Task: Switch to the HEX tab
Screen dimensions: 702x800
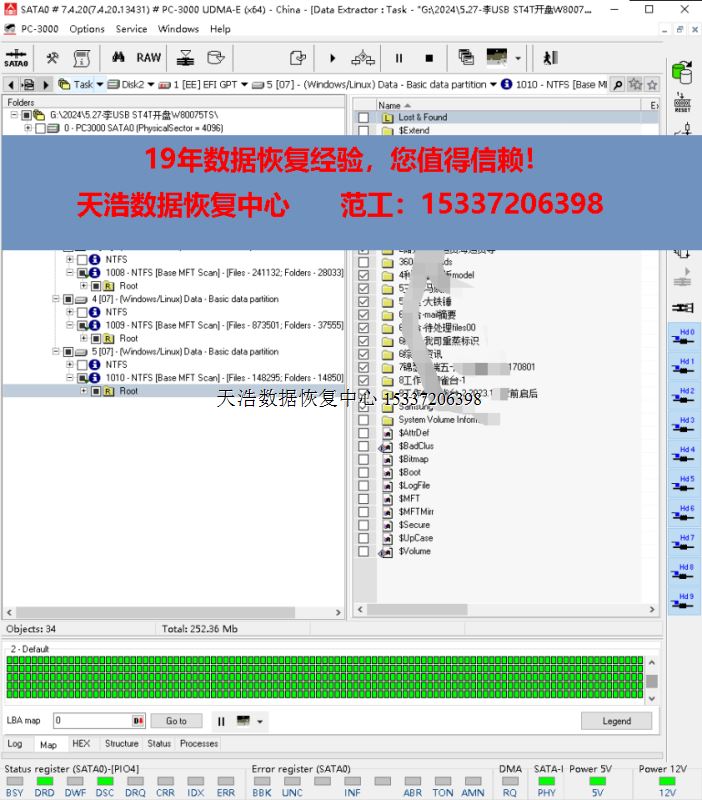Action: tap(81, 744)
